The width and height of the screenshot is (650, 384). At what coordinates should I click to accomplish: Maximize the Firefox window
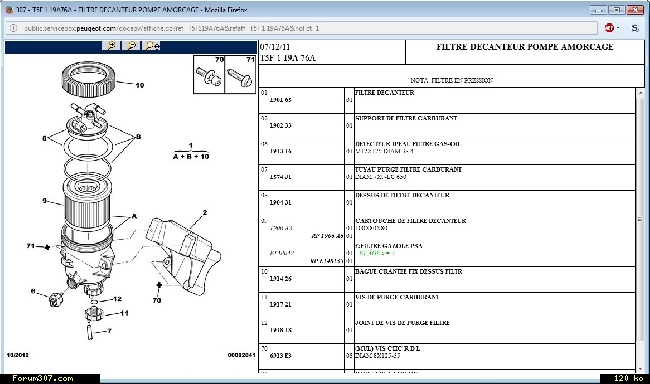pyautogui.click(x=617, y=9)
